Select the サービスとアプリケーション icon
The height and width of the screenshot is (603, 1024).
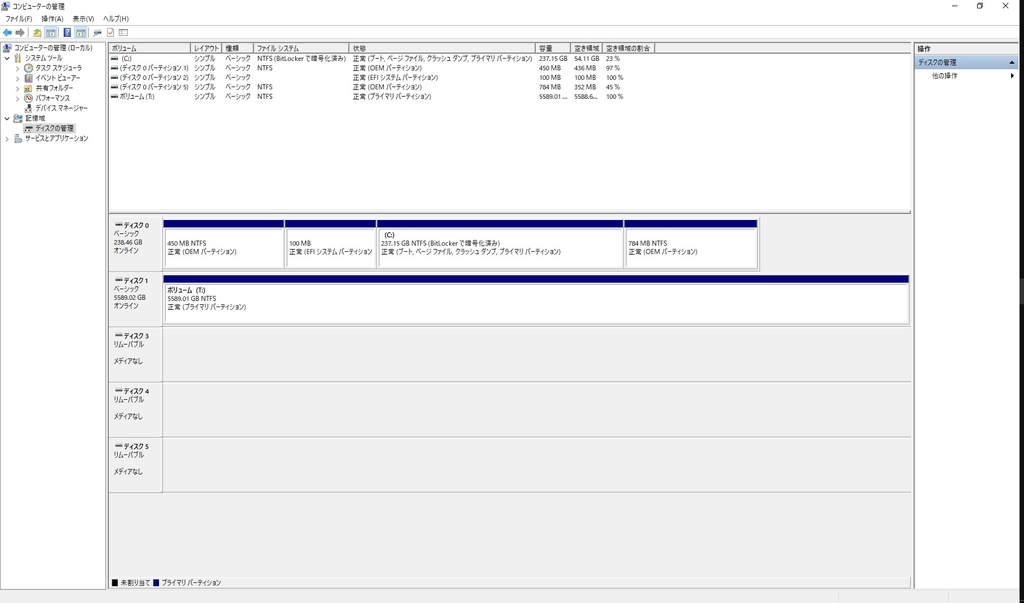pyautogui.click(x=18, y=139)
